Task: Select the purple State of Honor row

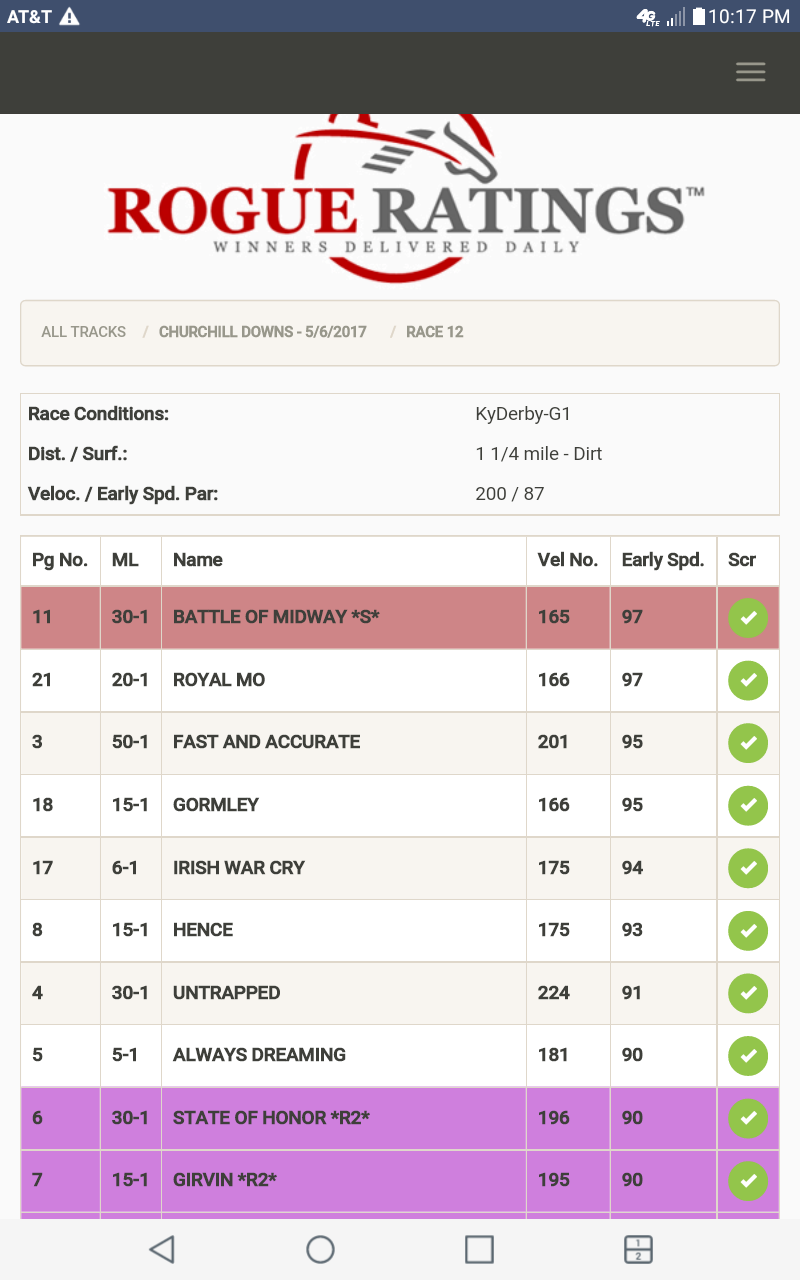Action: point(271,1118)
